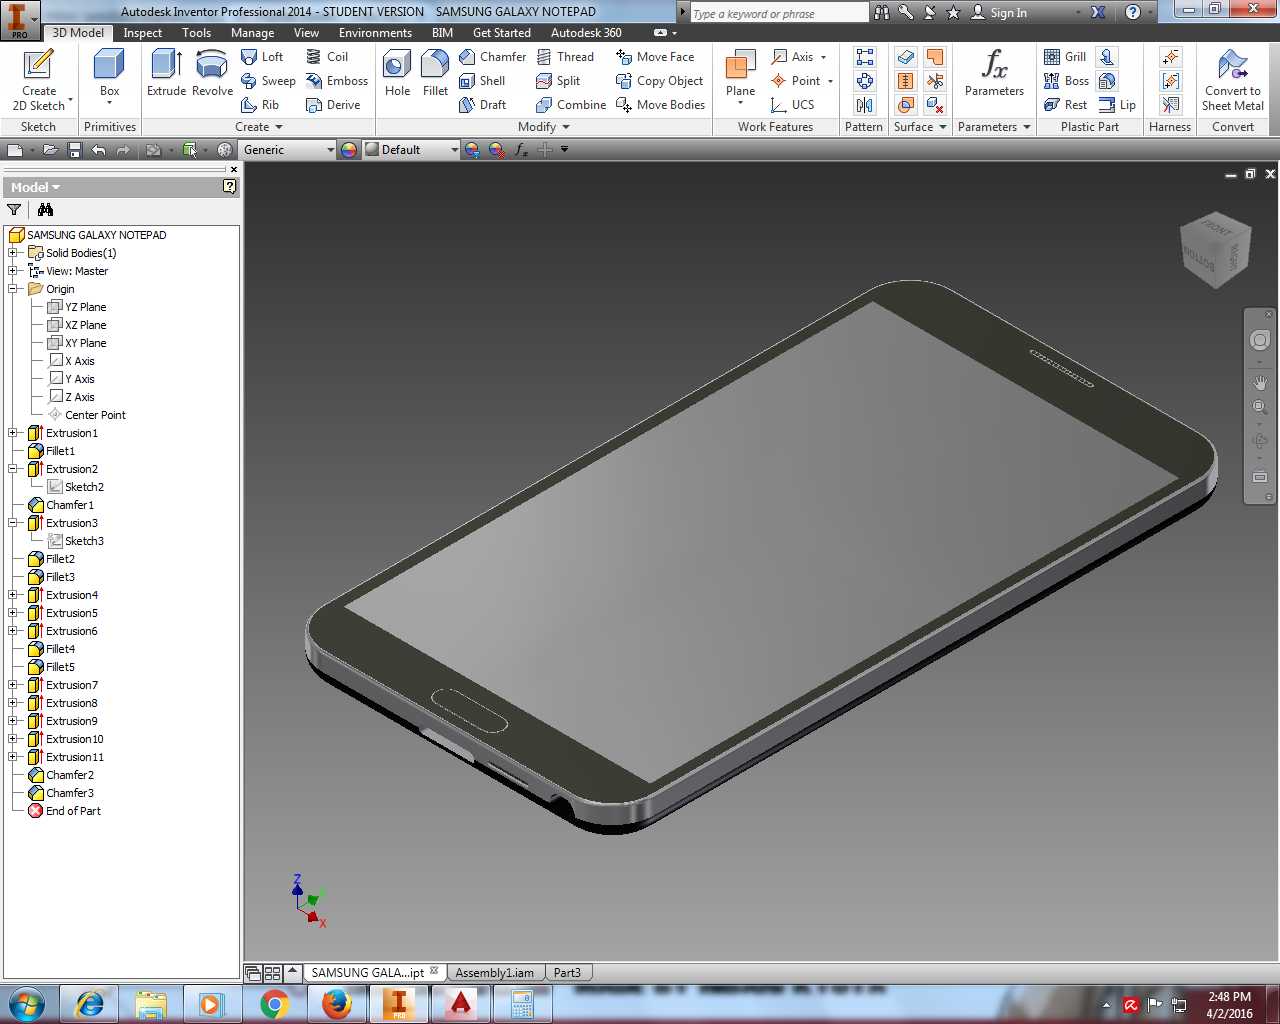Choose the Move Bodies tool
This screenshot has height=1024, width=1280.
(x=661, y=105)
